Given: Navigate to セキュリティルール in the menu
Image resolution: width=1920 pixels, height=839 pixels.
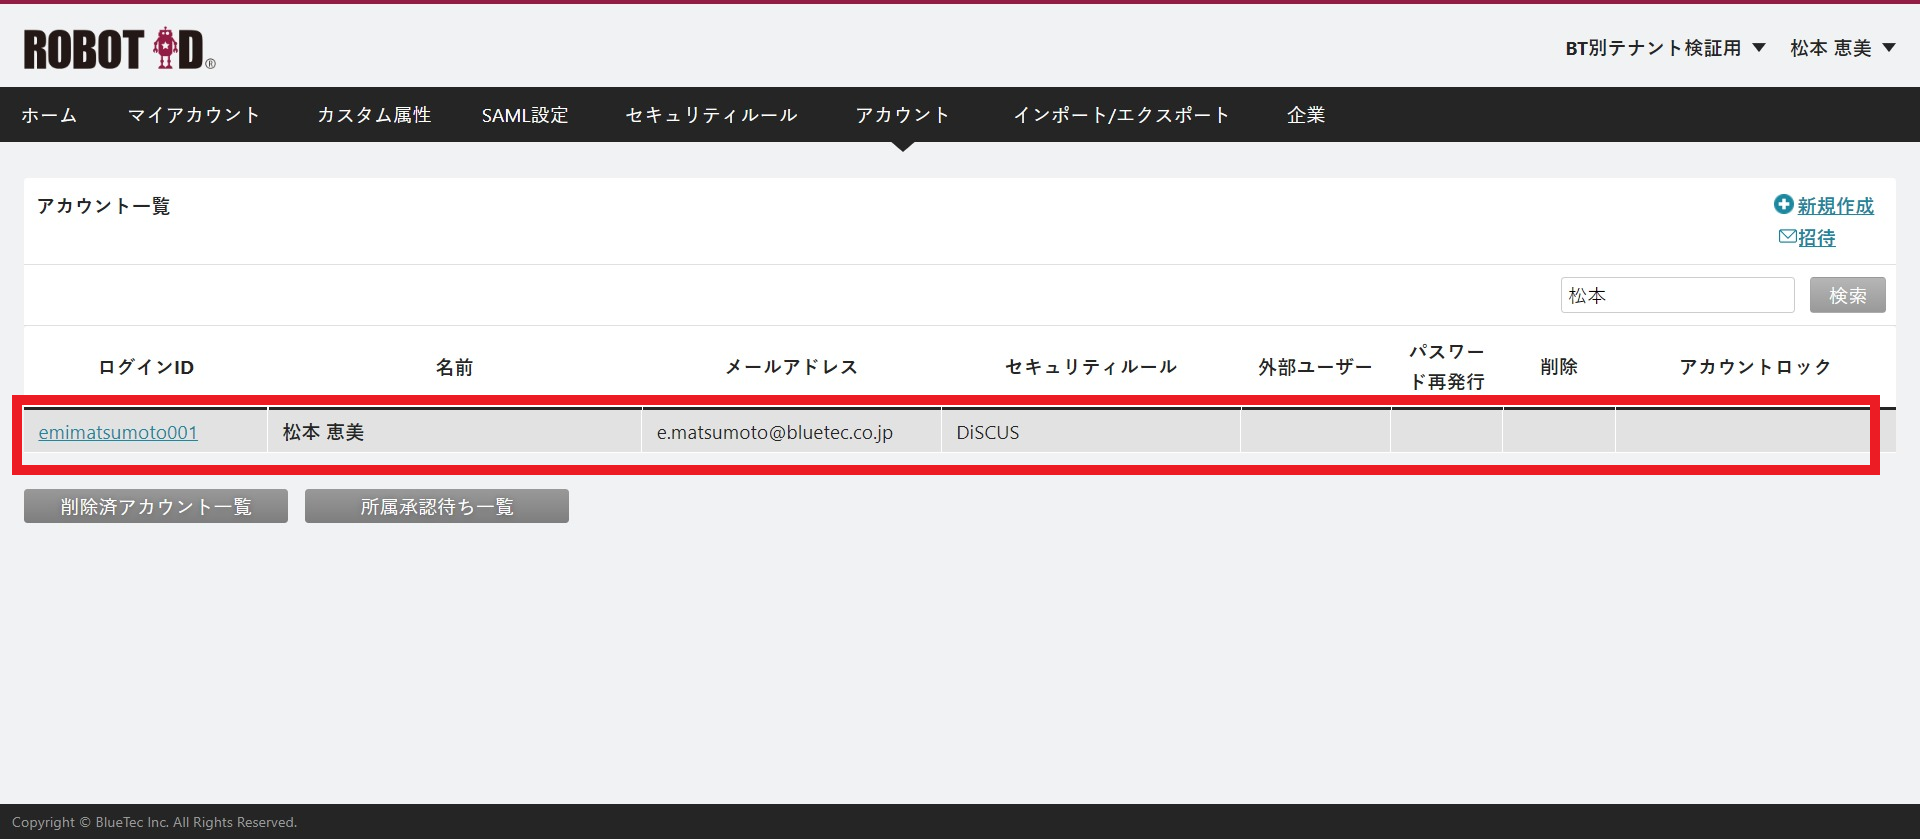Looking at the screenshot, I should 711,115.
